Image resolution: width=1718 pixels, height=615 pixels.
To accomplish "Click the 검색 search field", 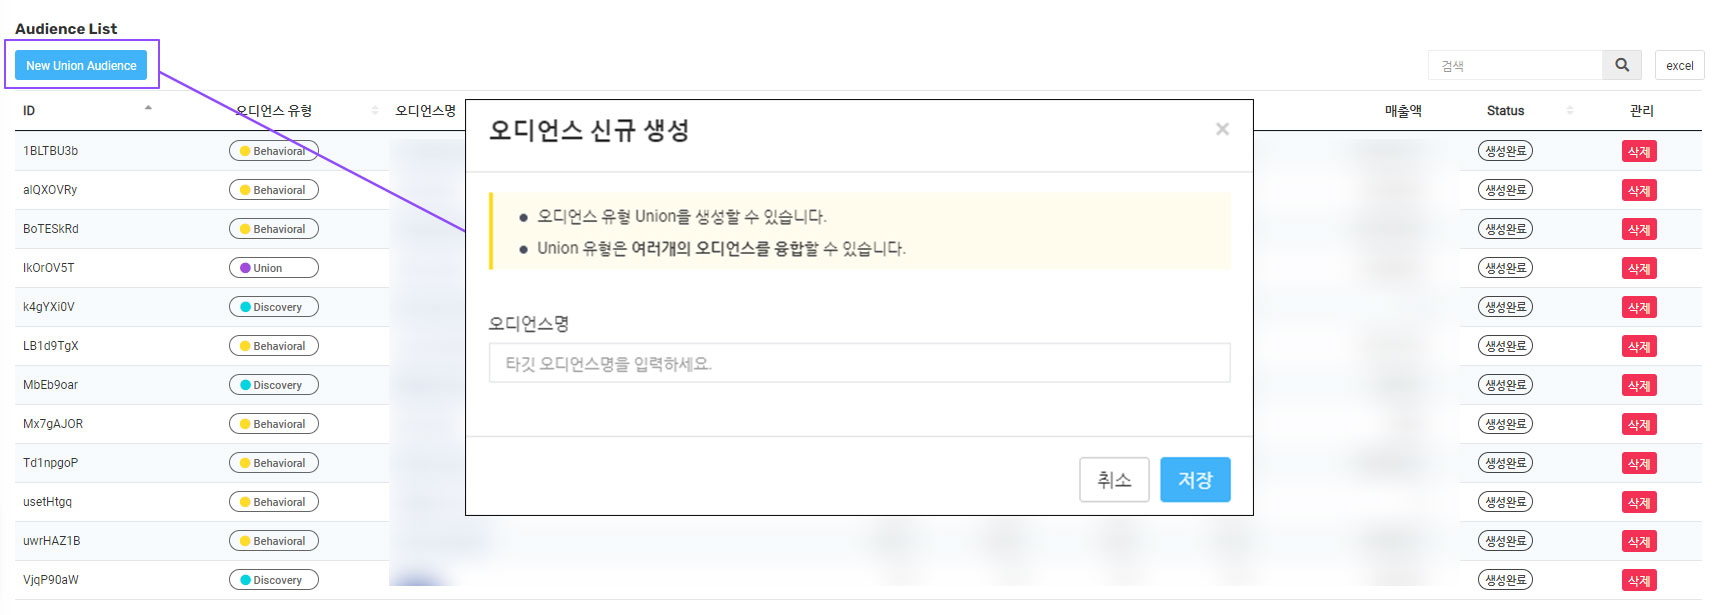I will coord(1515,66).
